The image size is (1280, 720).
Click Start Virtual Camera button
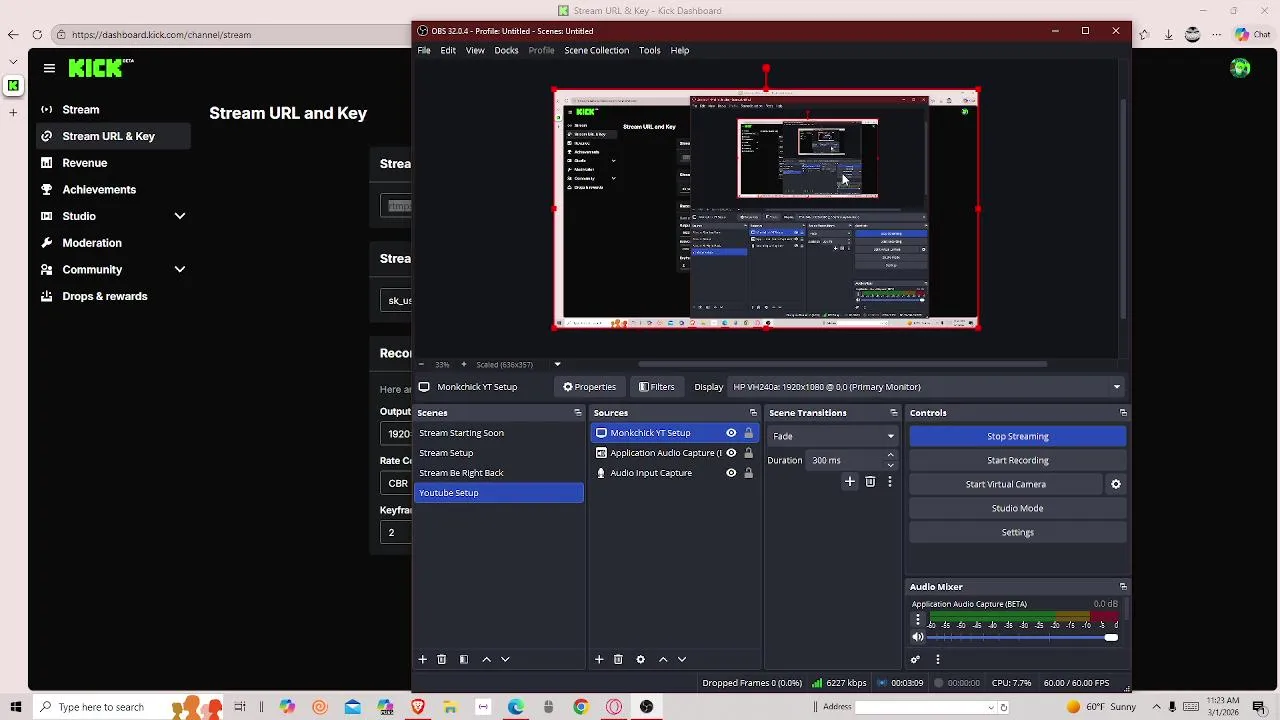click(x=1006, y=484)
